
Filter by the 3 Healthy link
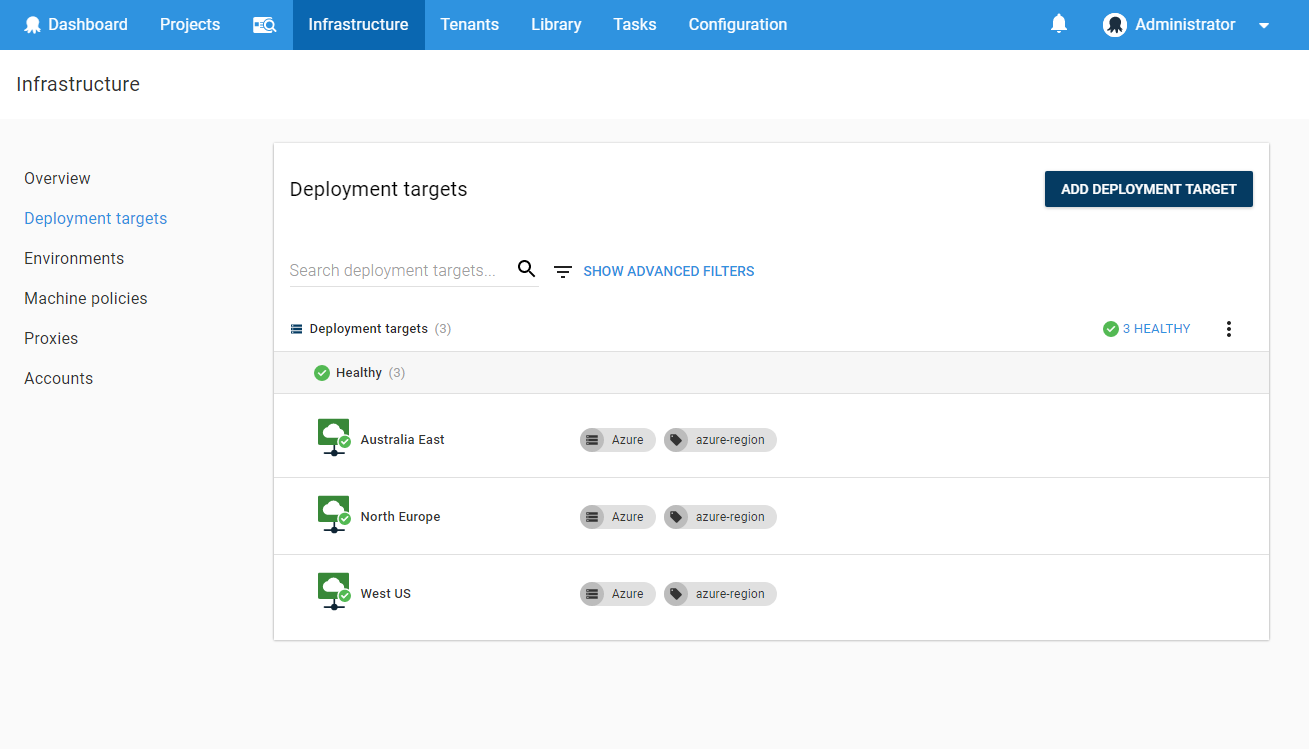point(1147,329)
